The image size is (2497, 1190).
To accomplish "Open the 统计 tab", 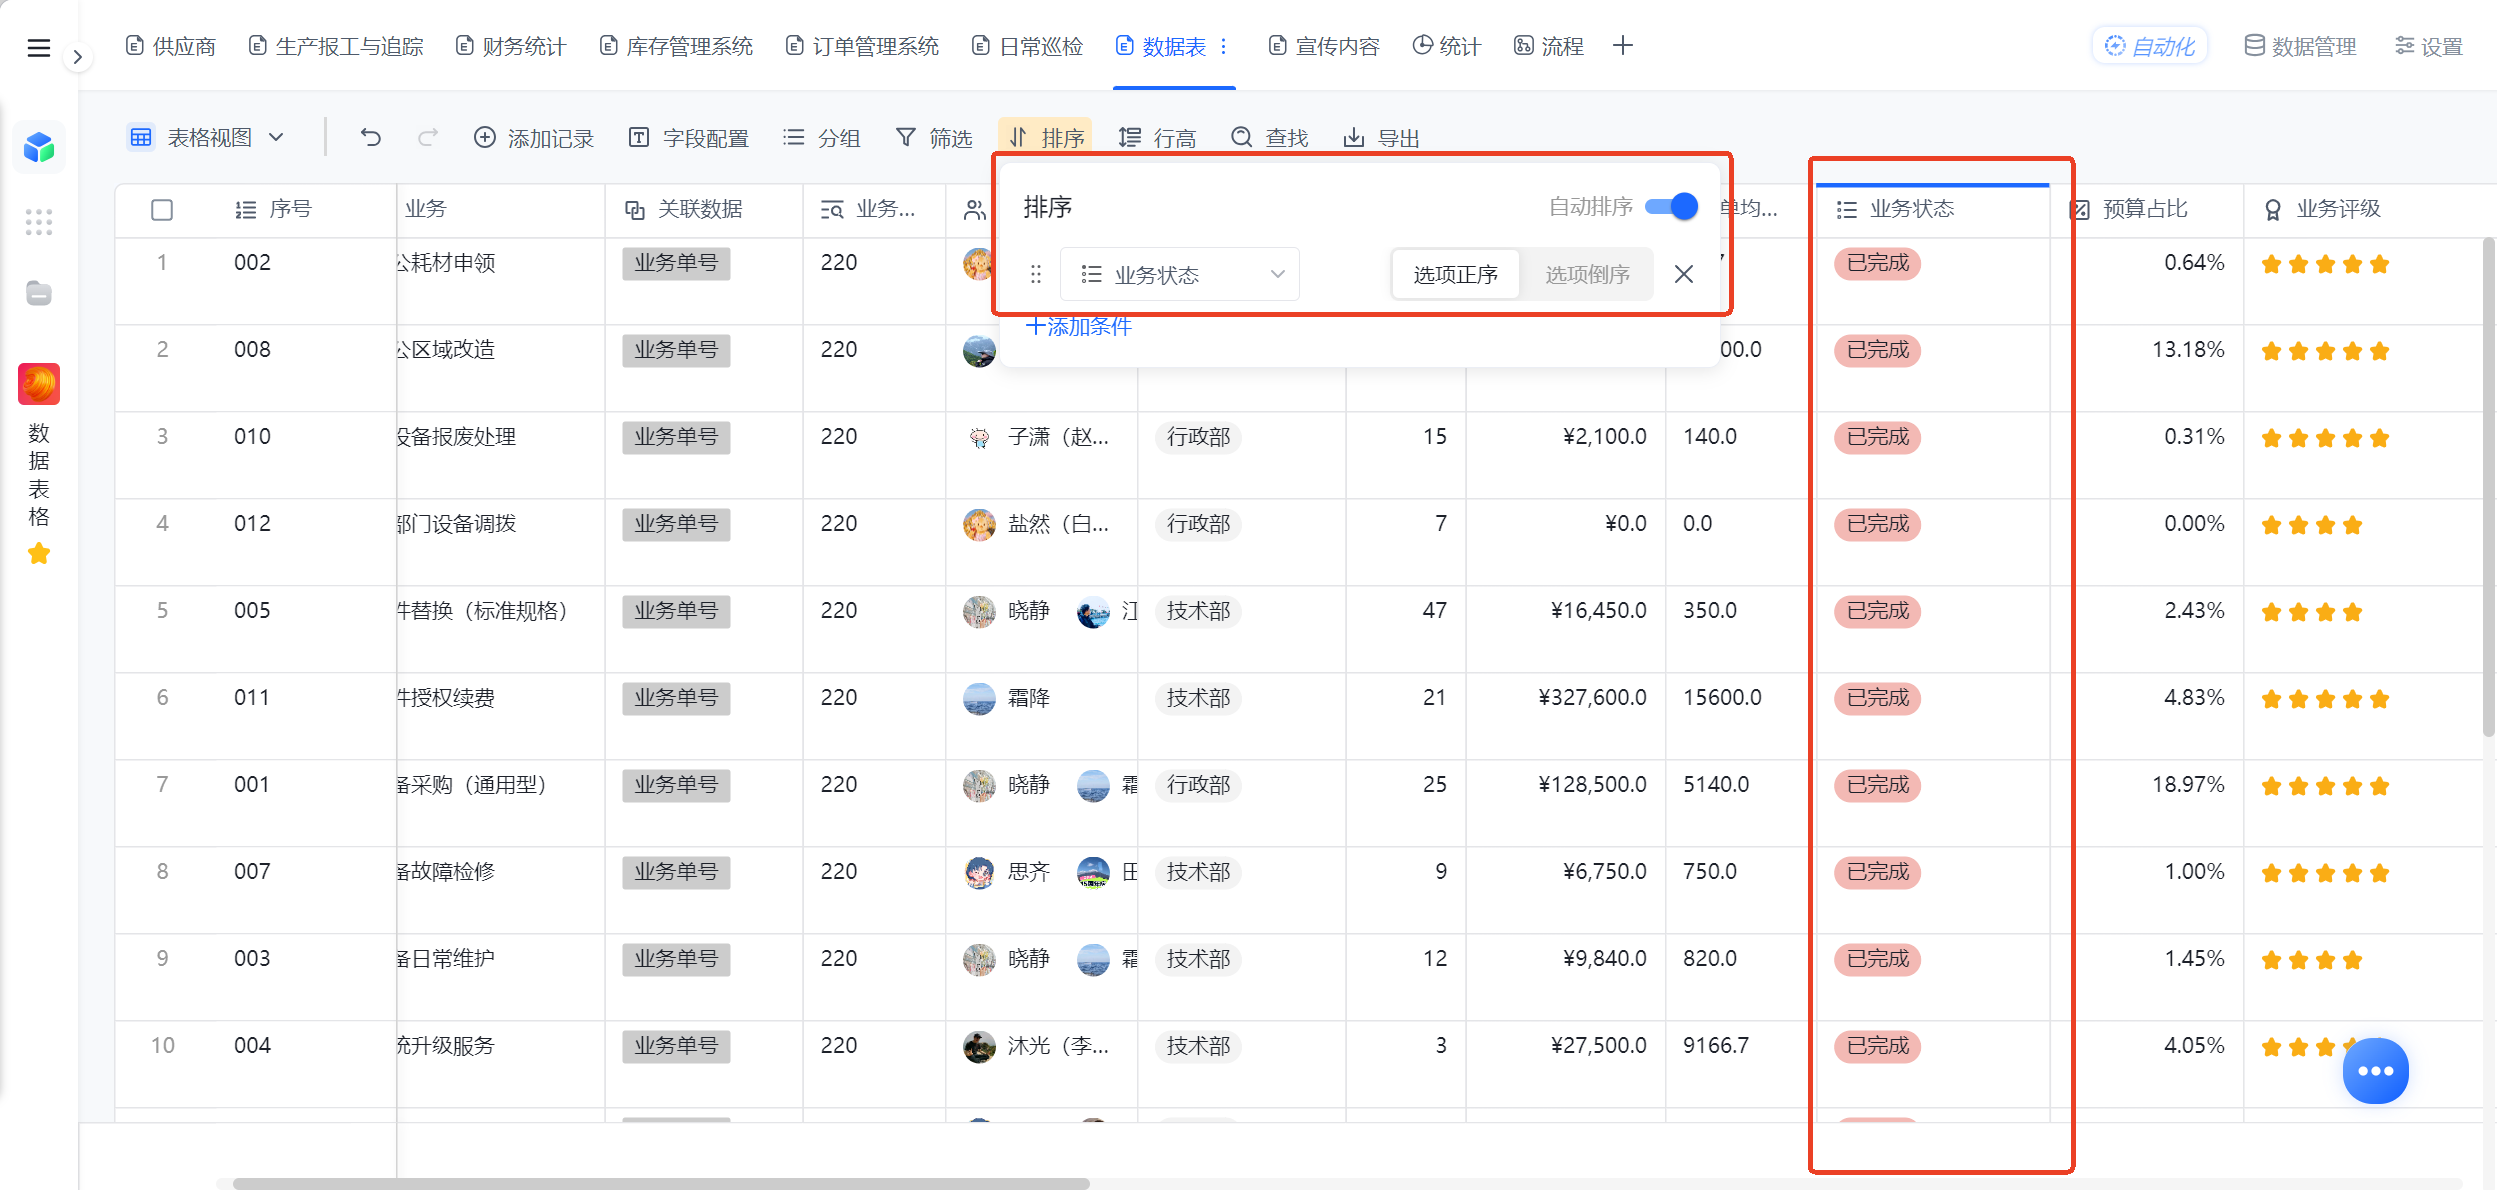I will click(x=1446, y=46).
